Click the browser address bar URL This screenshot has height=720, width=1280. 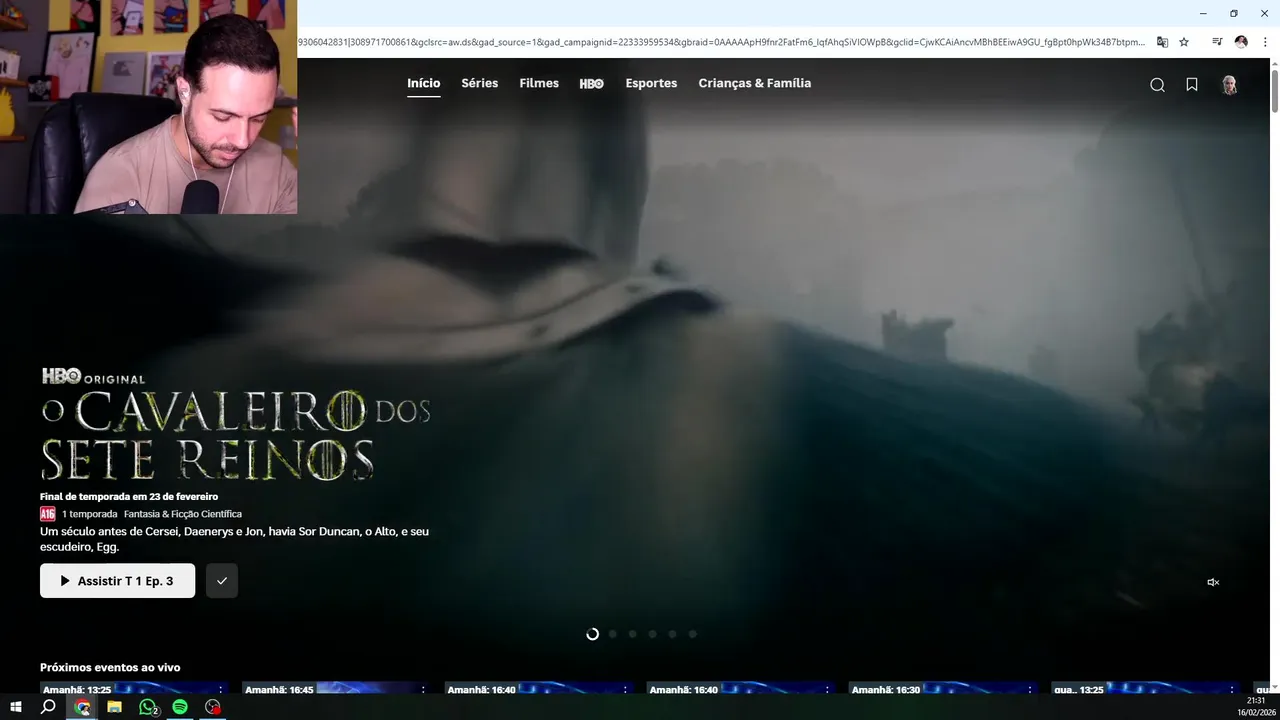(x=722, y=42)
